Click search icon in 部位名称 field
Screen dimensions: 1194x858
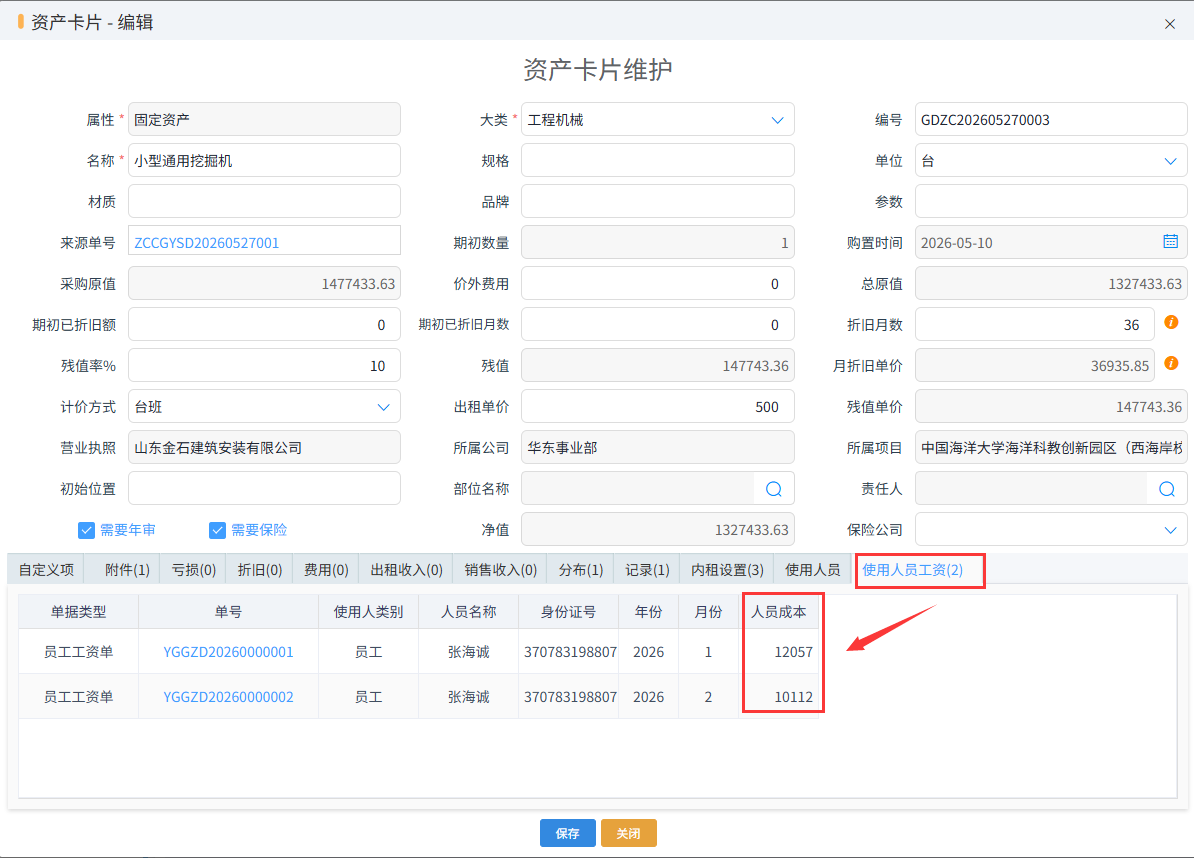pyautogui.click(x=774, y=489)
